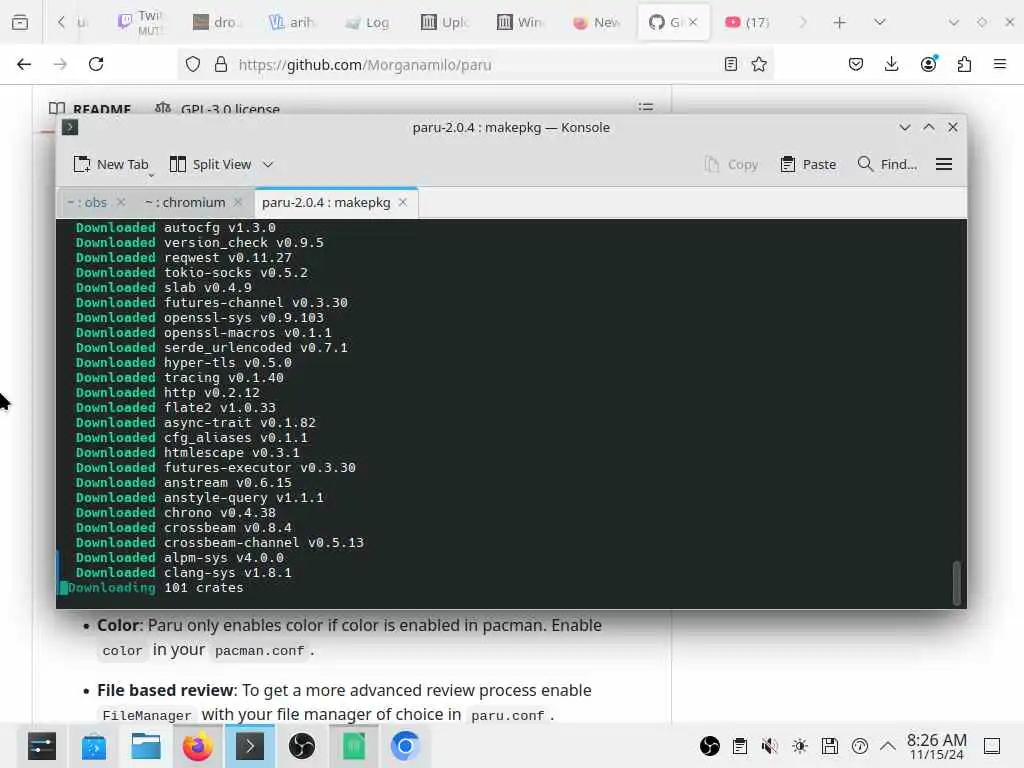The image size is (1024, 768).
Task: Open the Firefox account icon
Action: pos(929,64)
